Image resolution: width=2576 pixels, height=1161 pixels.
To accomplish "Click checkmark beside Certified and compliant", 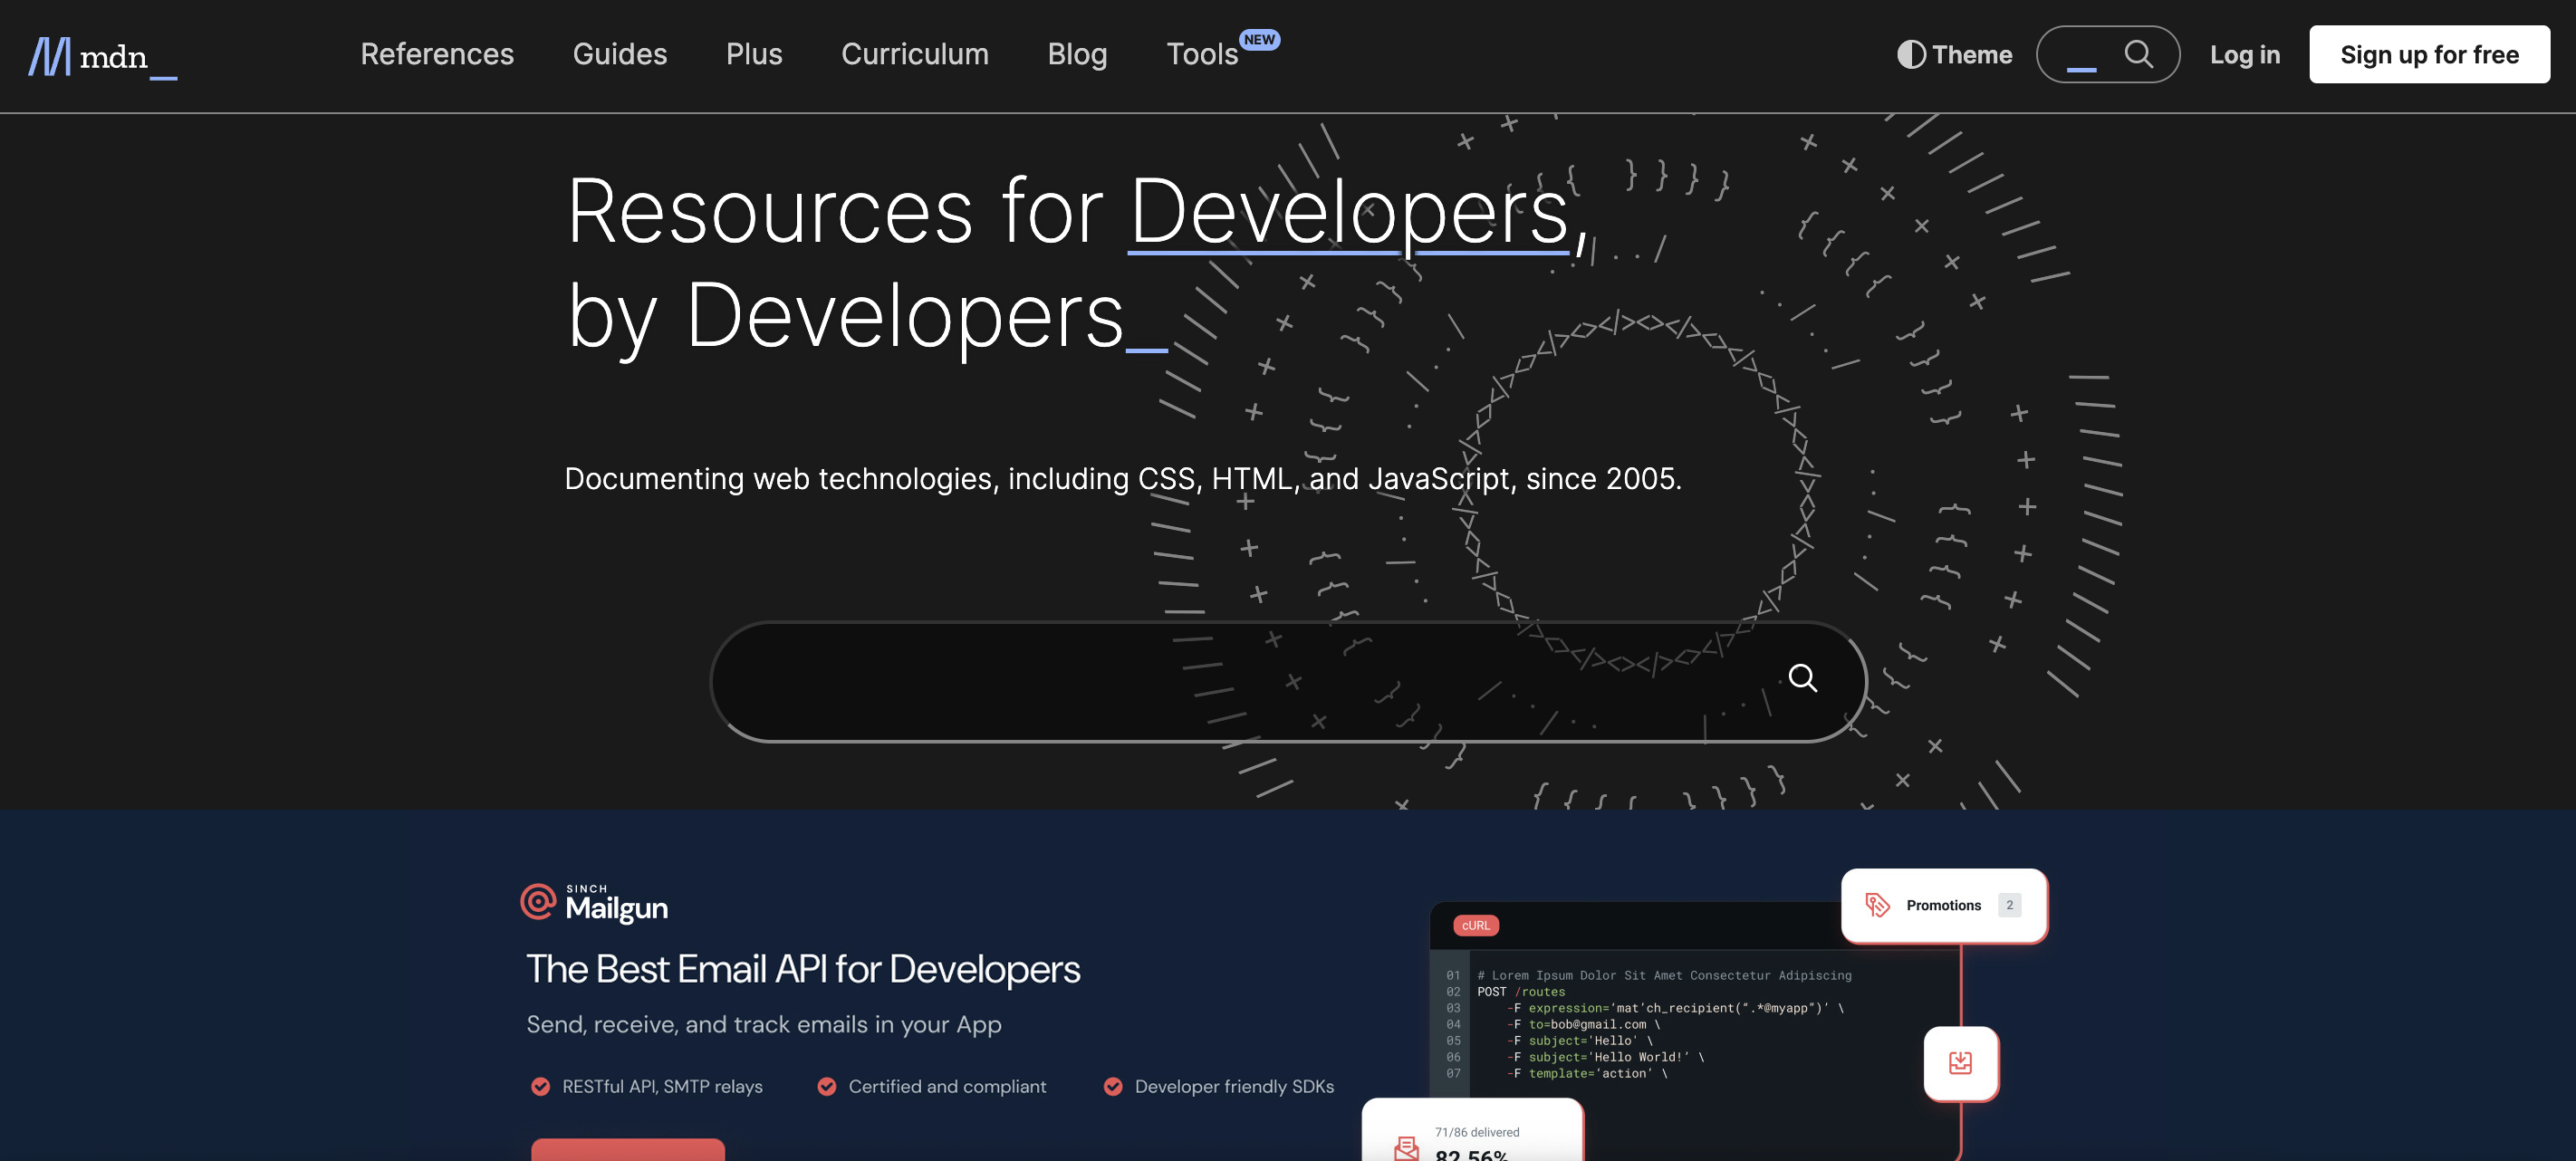I will click(x=827, y=1087).
